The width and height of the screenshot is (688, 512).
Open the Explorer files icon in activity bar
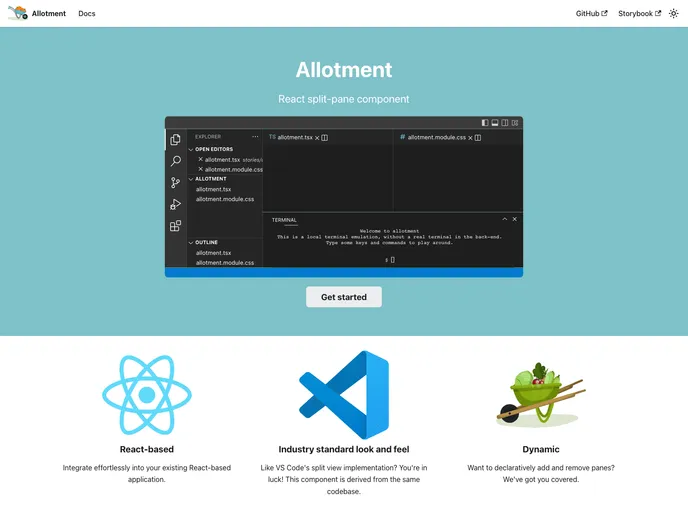[176, 140]
